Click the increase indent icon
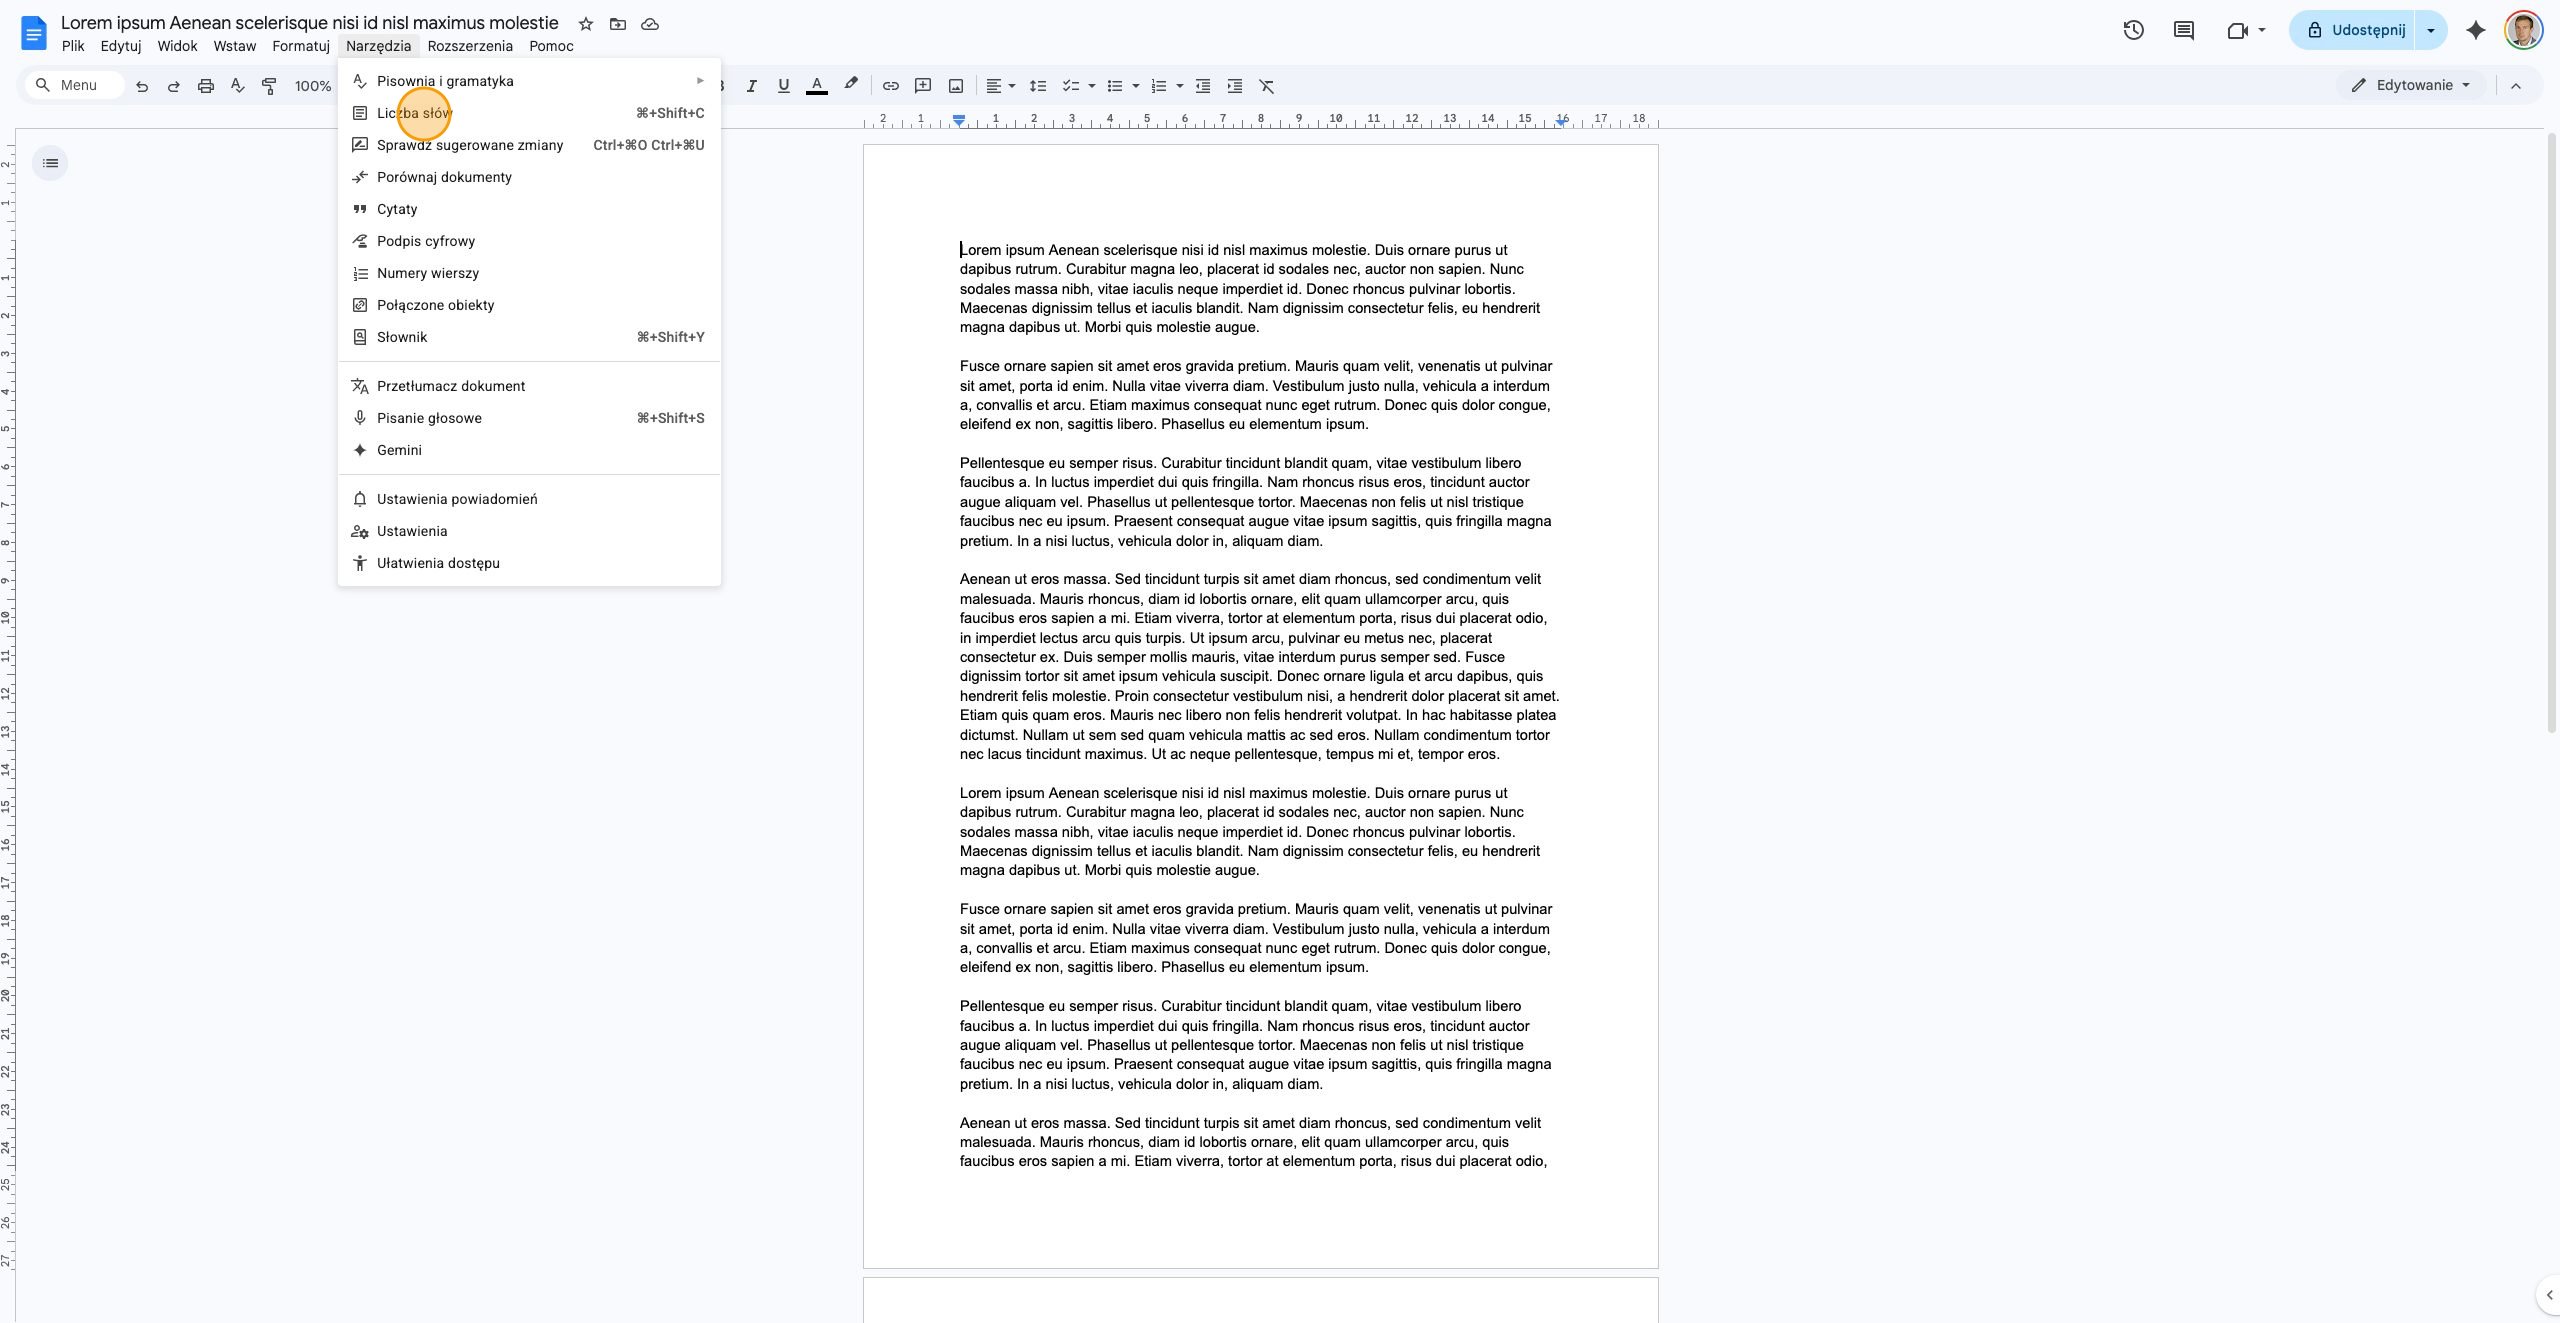Screen dimensions: 2560x1323 1235,86
